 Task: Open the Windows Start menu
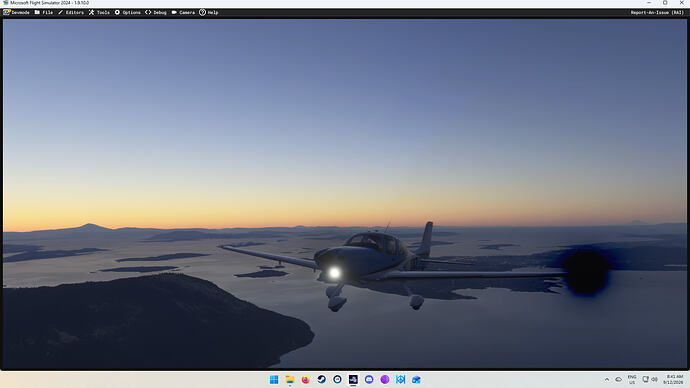(x=274, y=379)
